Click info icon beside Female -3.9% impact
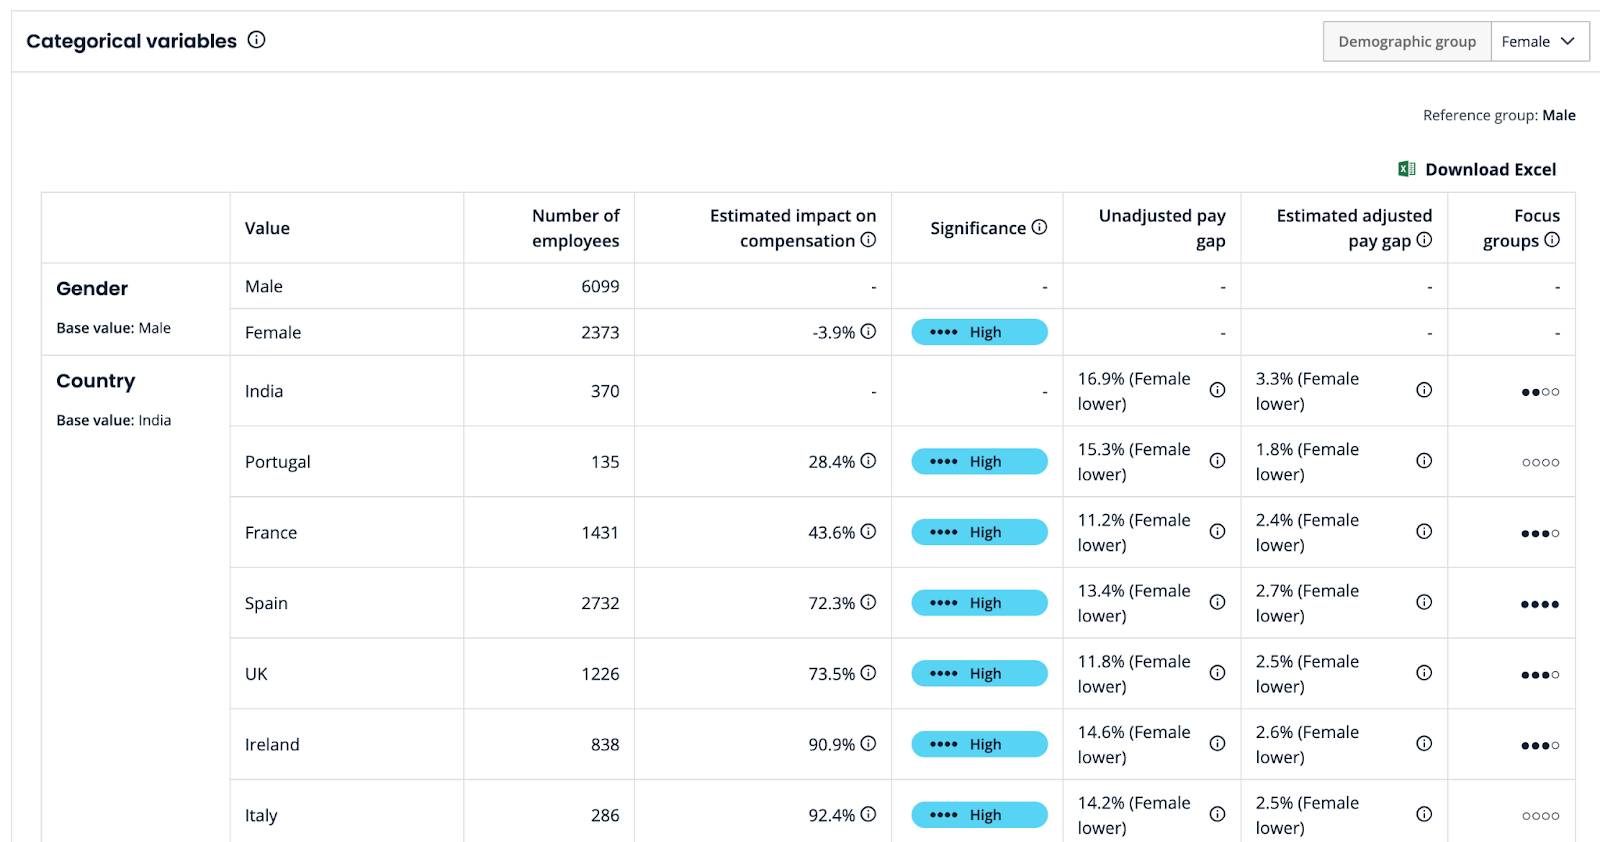1600x842 pixels. click(x=868, y=331)
